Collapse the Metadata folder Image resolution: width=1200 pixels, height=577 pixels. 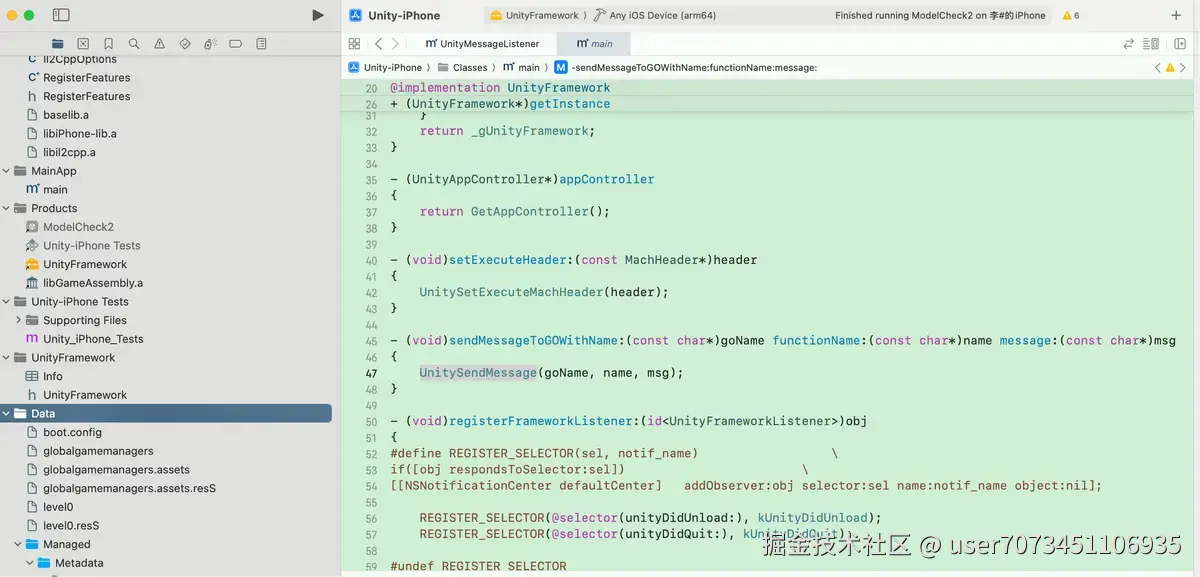point(30,563)
